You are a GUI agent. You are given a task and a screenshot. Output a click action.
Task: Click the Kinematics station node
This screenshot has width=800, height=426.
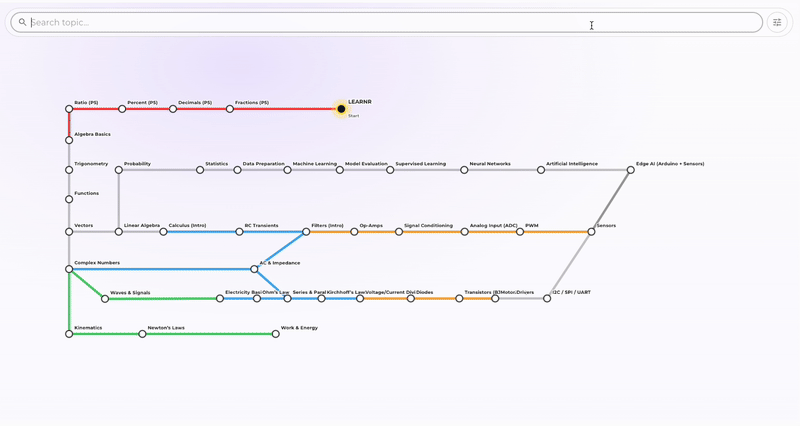pyautogui.click(x=69, y=334)
